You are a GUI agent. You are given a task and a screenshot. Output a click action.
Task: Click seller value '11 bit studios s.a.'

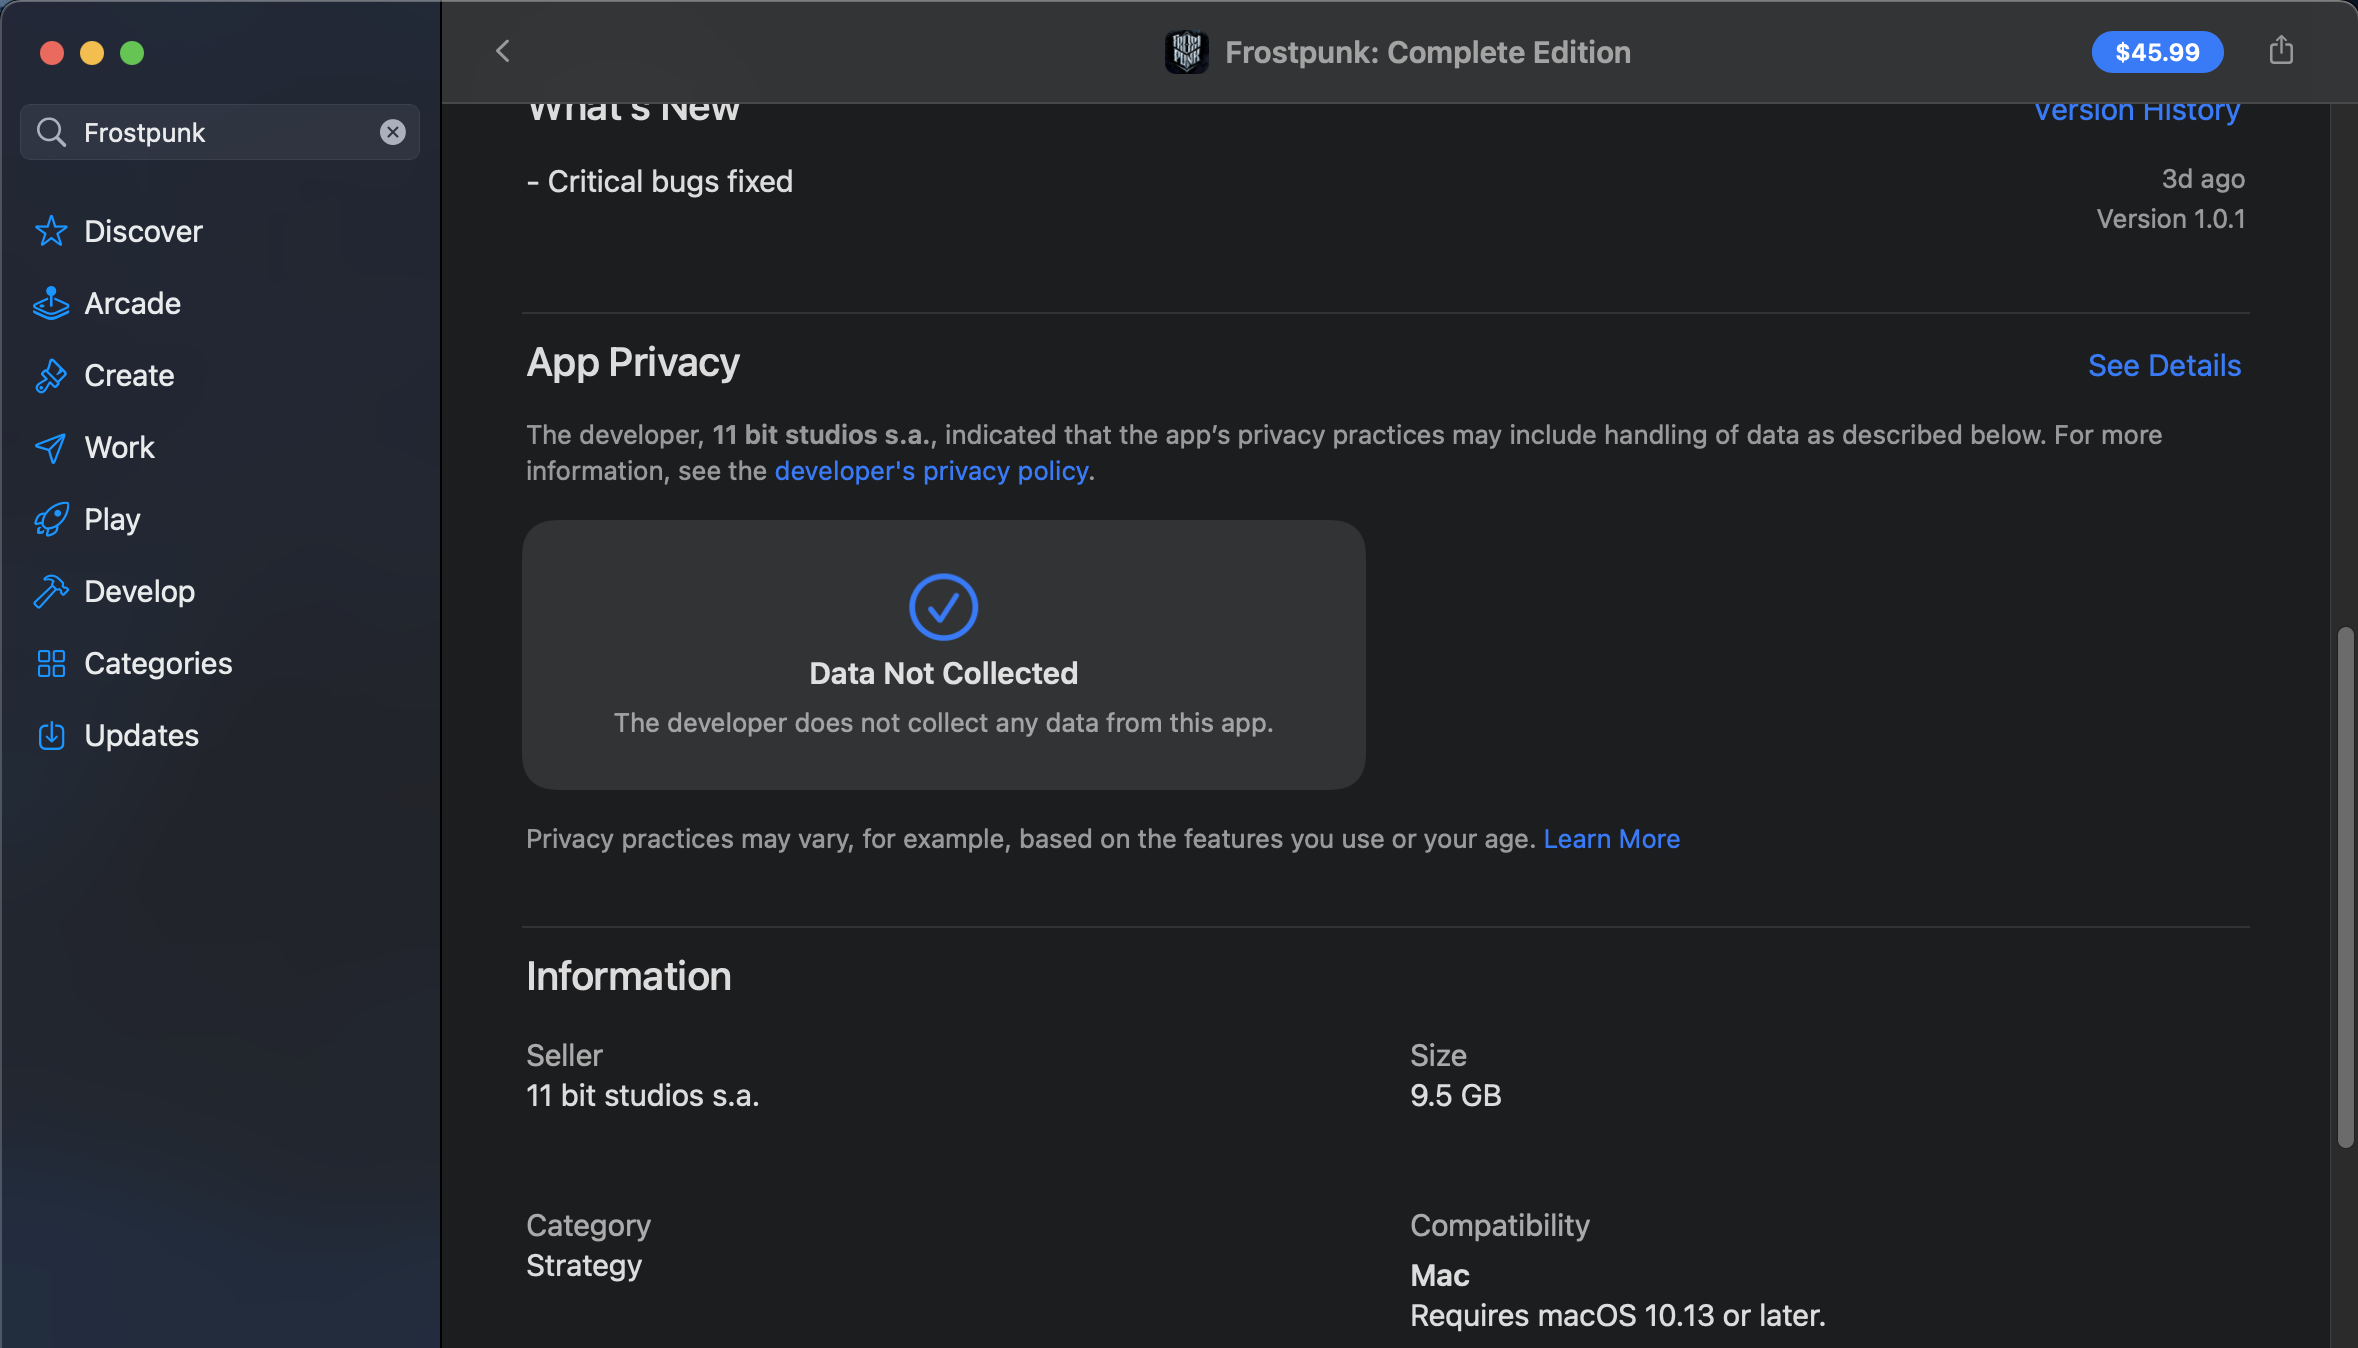643,1096
